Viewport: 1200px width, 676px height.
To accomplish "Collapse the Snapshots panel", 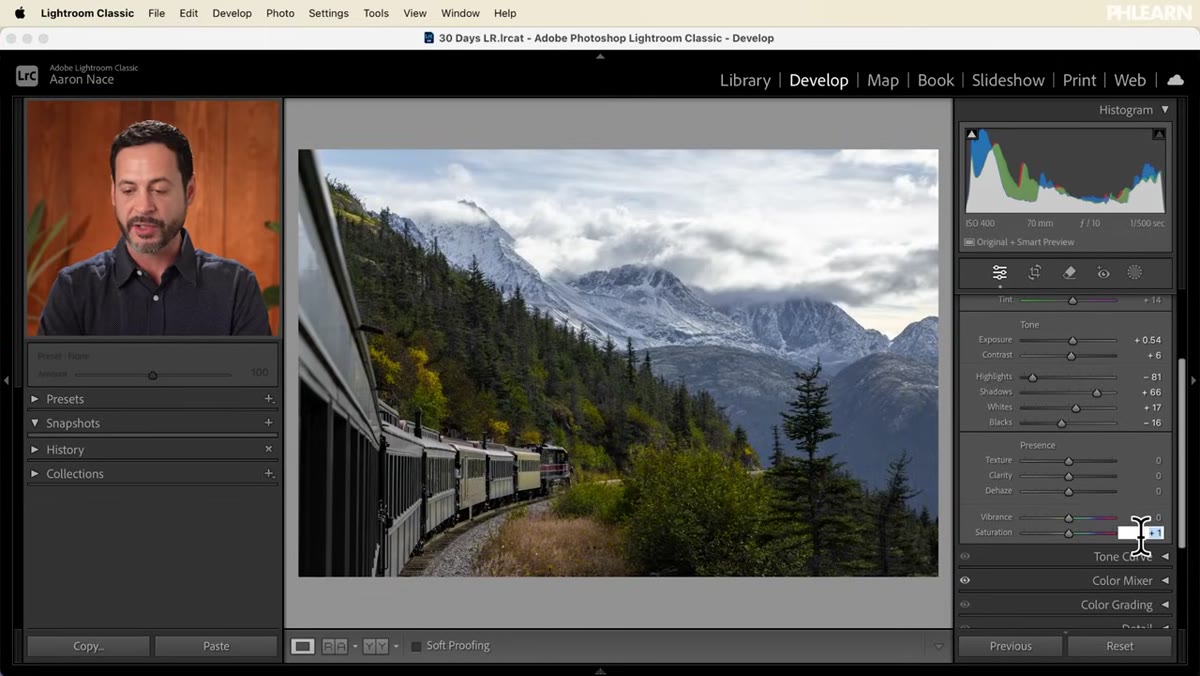I will tap(35, 423).
